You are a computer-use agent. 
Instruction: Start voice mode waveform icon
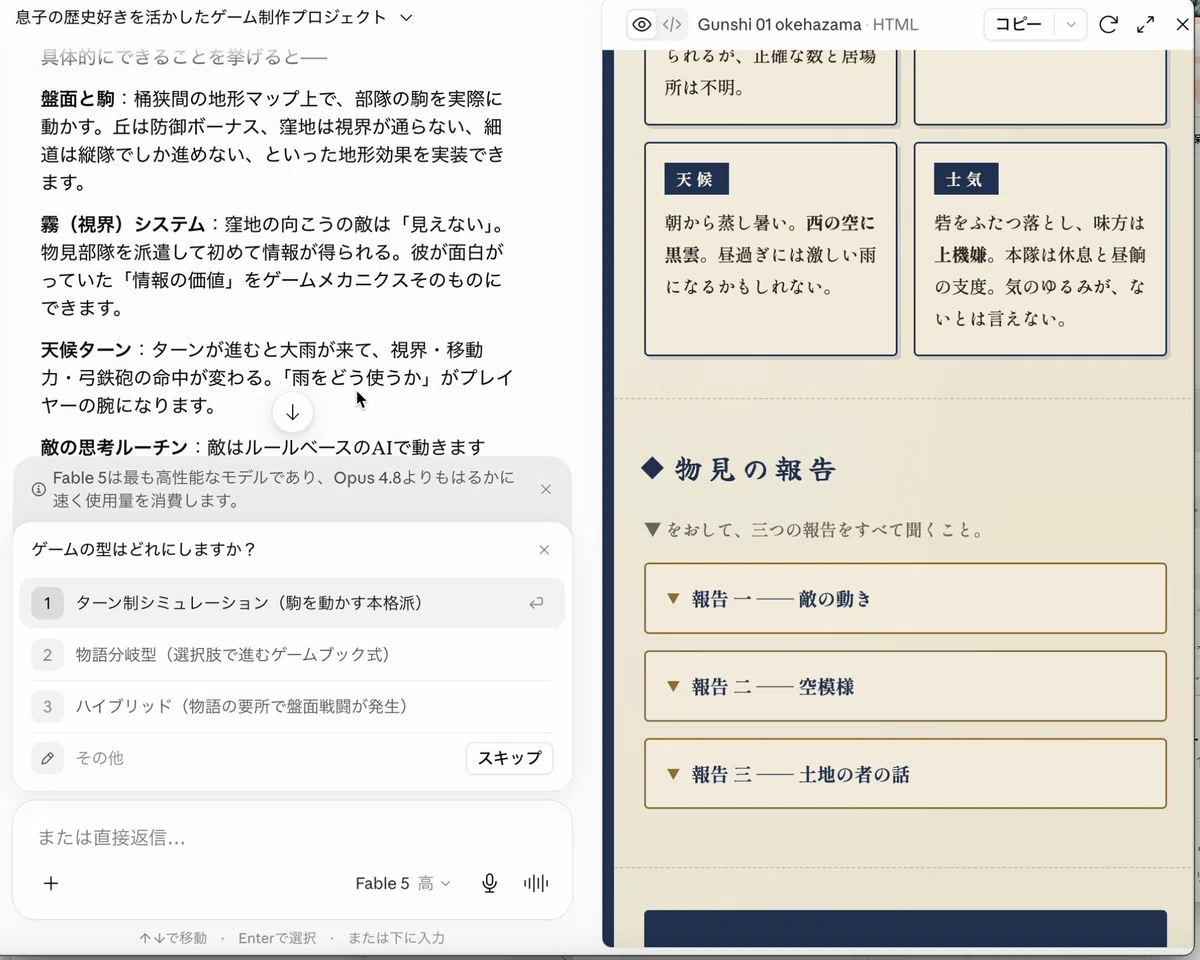(536, 883)
